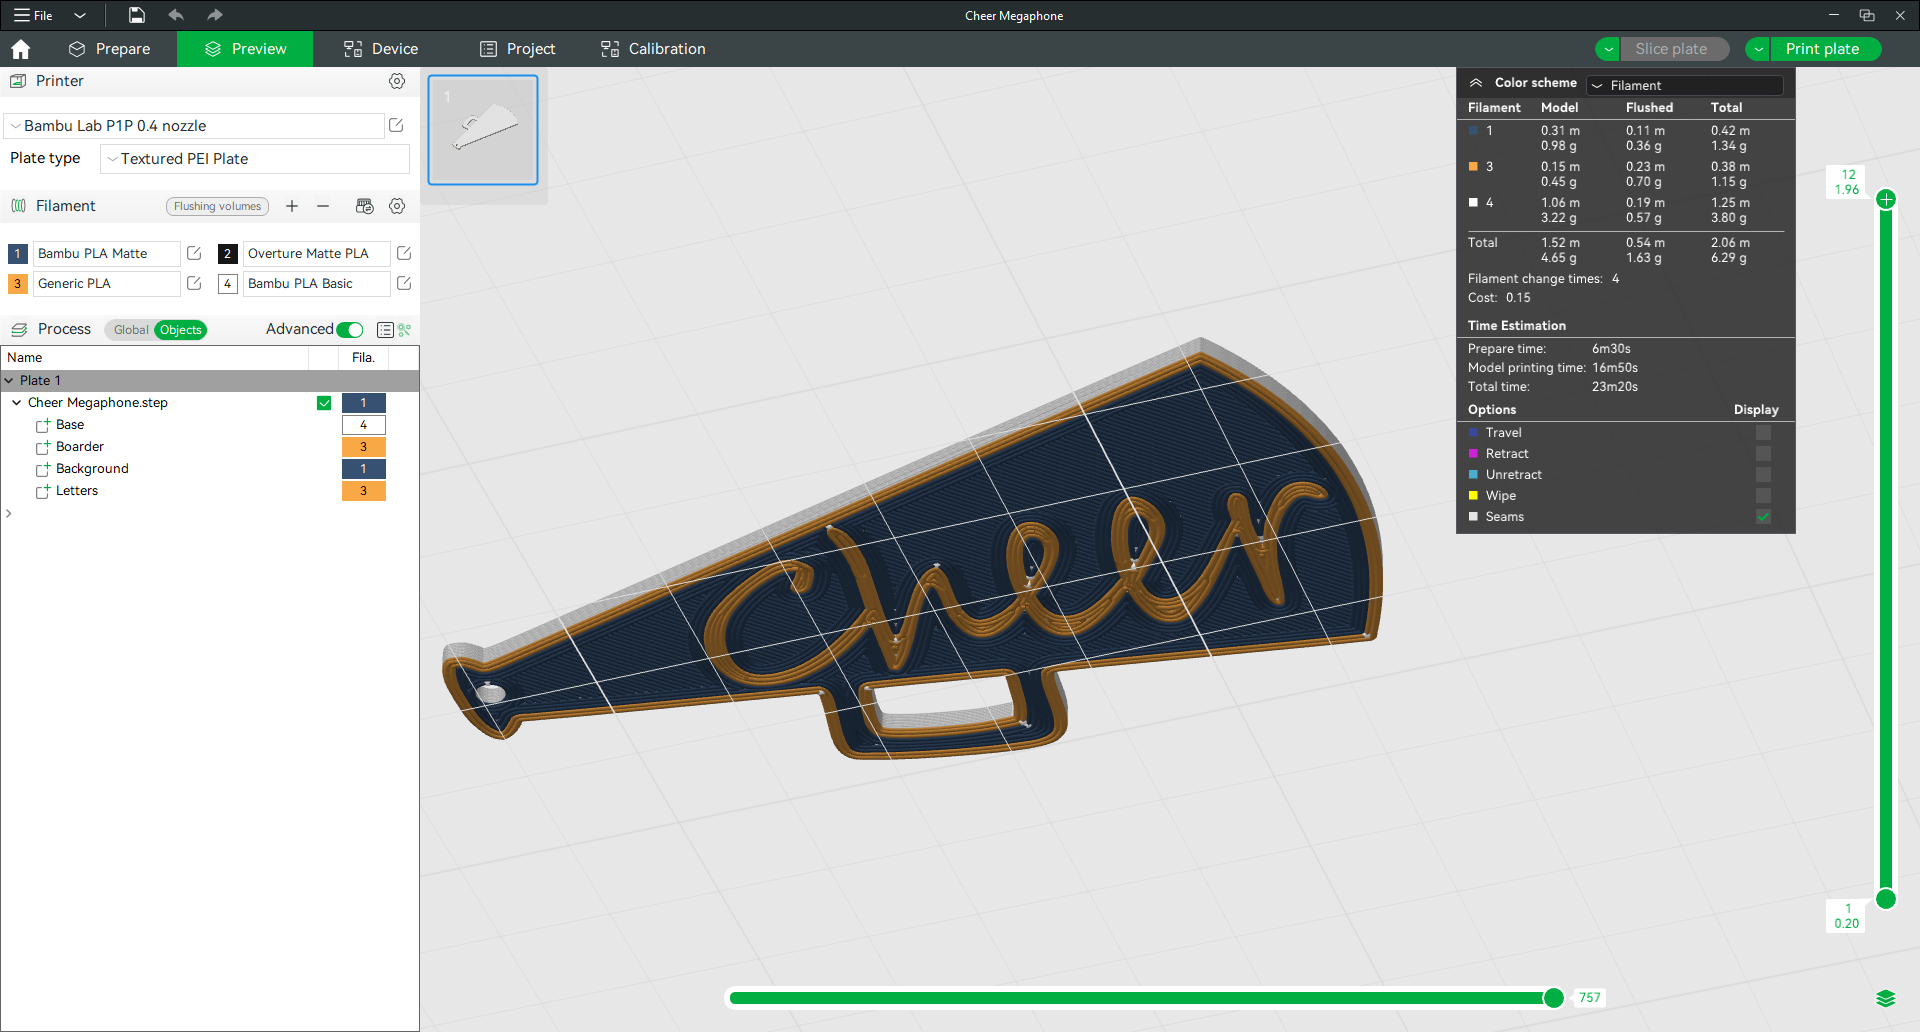Image resolution: width=1920 pixels, height=1032 pixels.
Task: Collapse Cheer Megaphone.step tree node
Action: pos(17,402)
